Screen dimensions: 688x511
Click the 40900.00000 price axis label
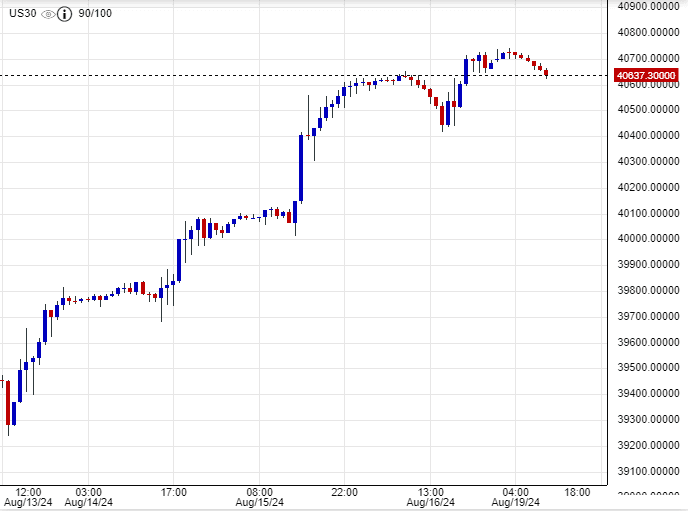648,6
